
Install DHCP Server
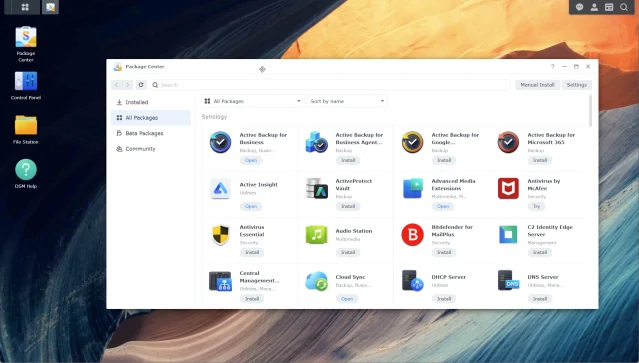point(444,299)
